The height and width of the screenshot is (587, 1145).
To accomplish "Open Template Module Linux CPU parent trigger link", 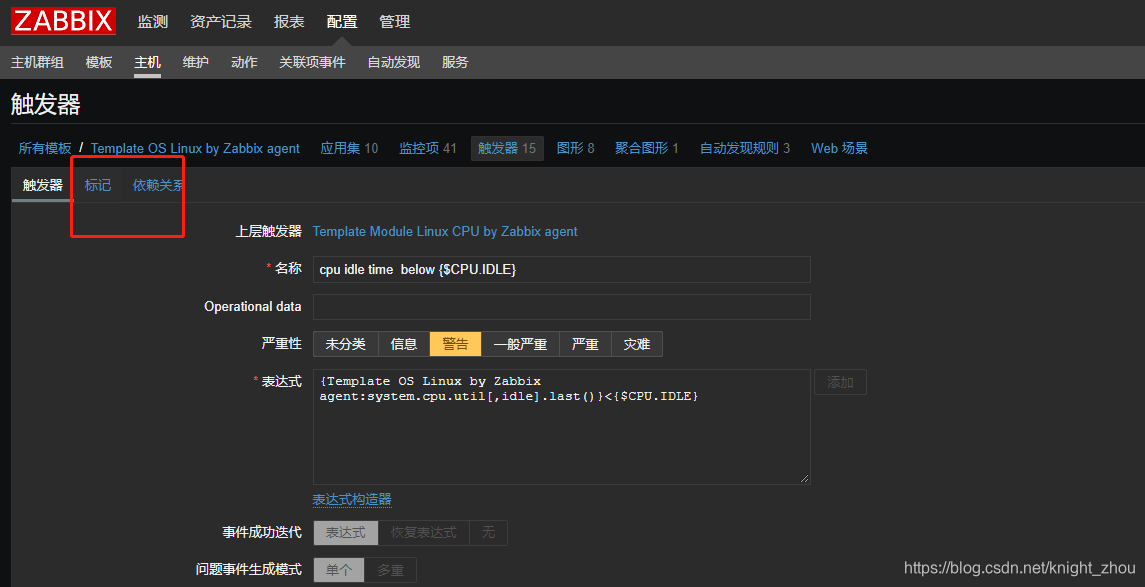I will (x=445, y=231).
